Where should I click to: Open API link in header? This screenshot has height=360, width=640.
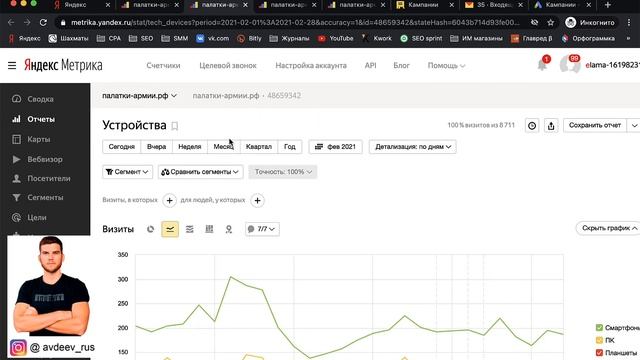click(x=371, y=65)
